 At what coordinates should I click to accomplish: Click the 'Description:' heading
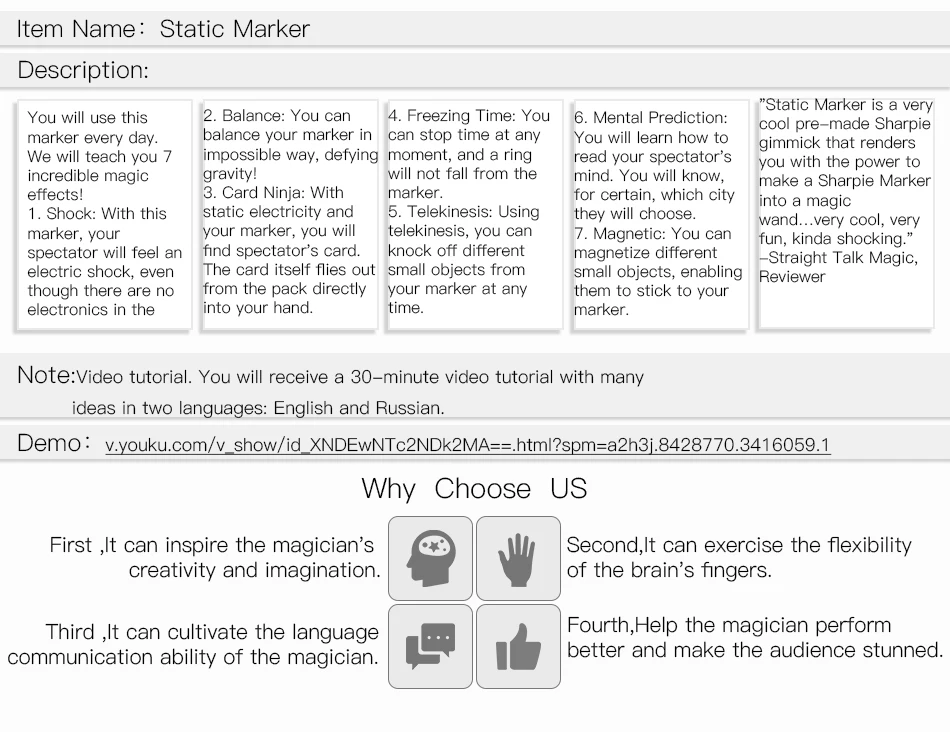point(83,70)
